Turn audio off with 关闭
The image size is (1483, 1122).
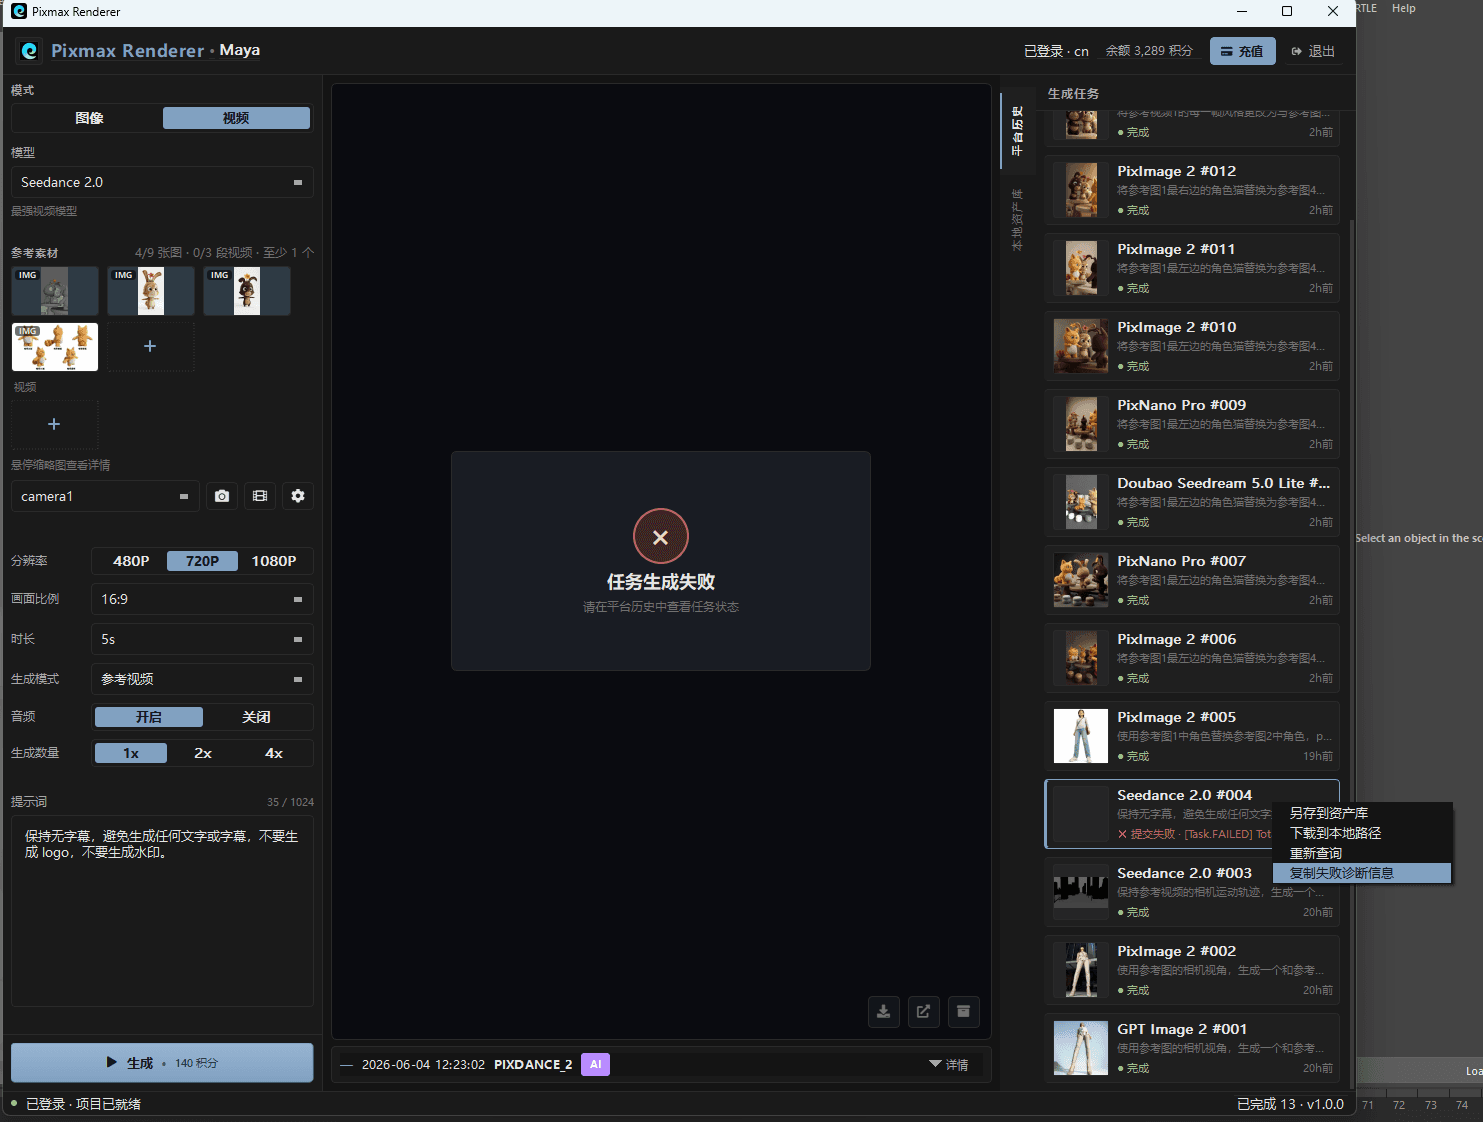point(256,717)
